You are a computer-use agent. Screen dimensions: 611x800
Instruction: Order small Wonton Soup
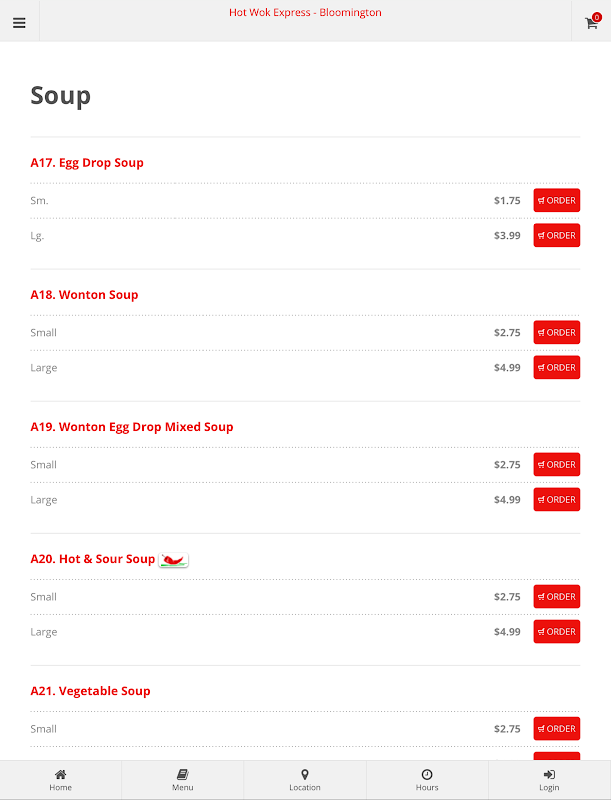556,332
